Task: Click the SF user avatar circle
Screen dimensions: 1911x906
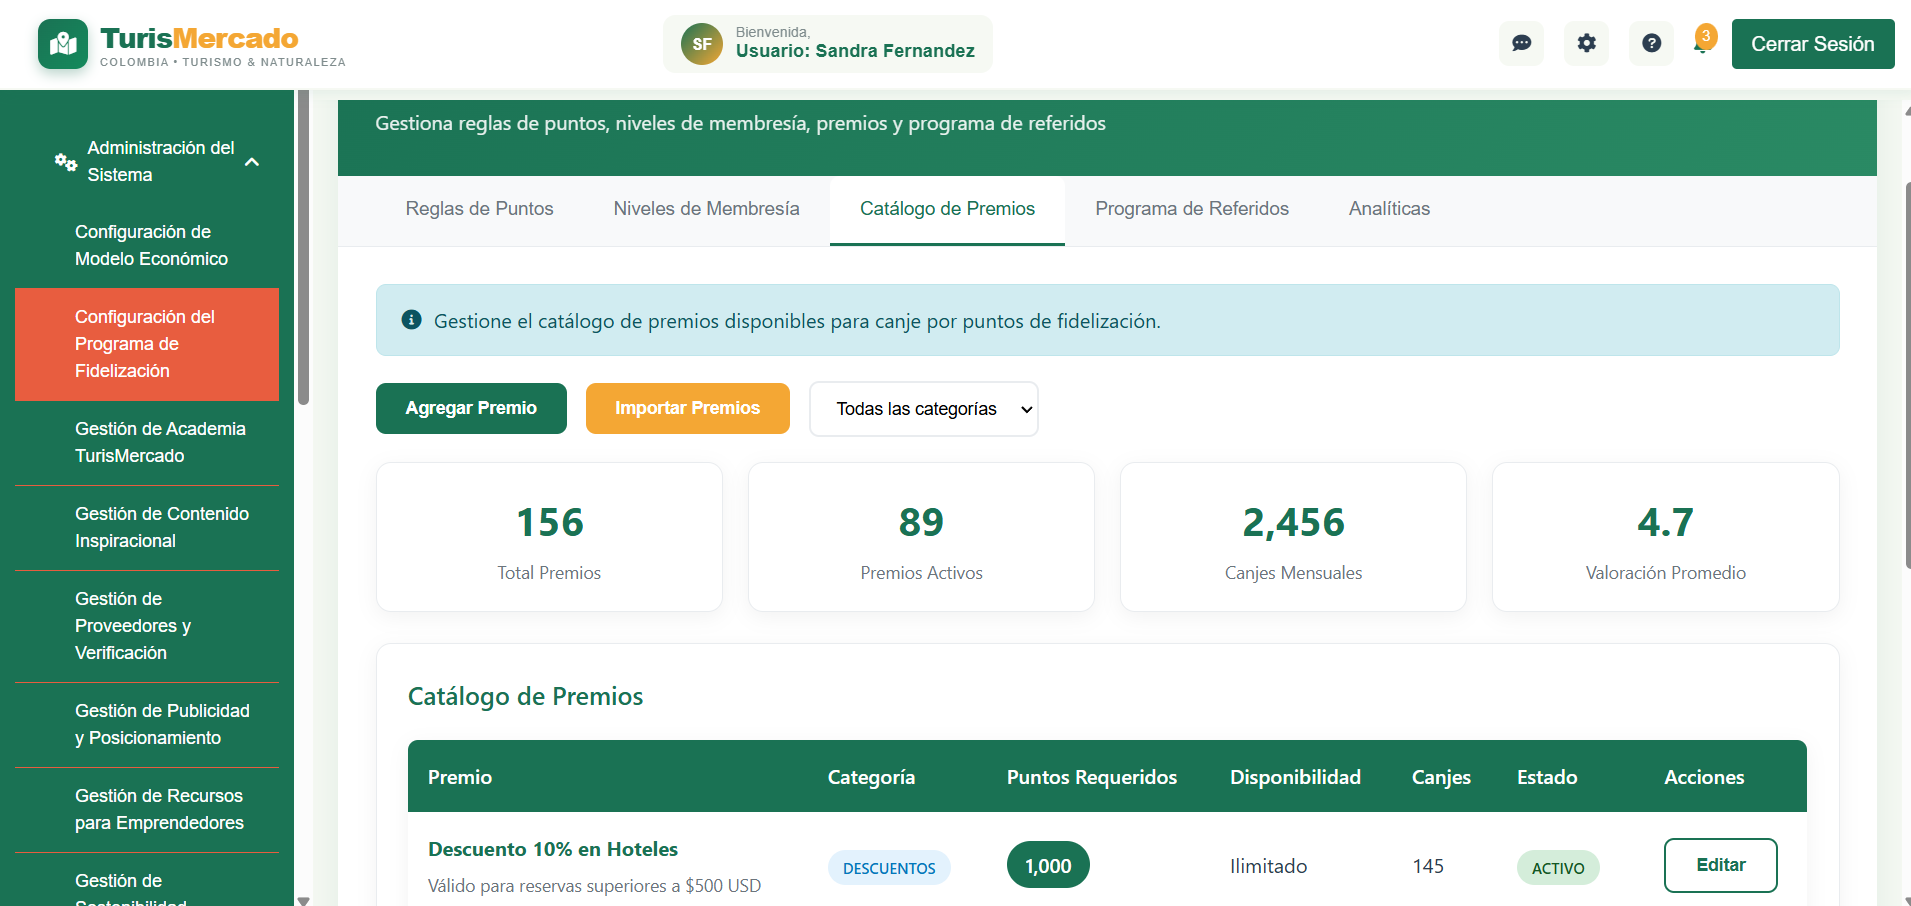Action: (702, 43)
